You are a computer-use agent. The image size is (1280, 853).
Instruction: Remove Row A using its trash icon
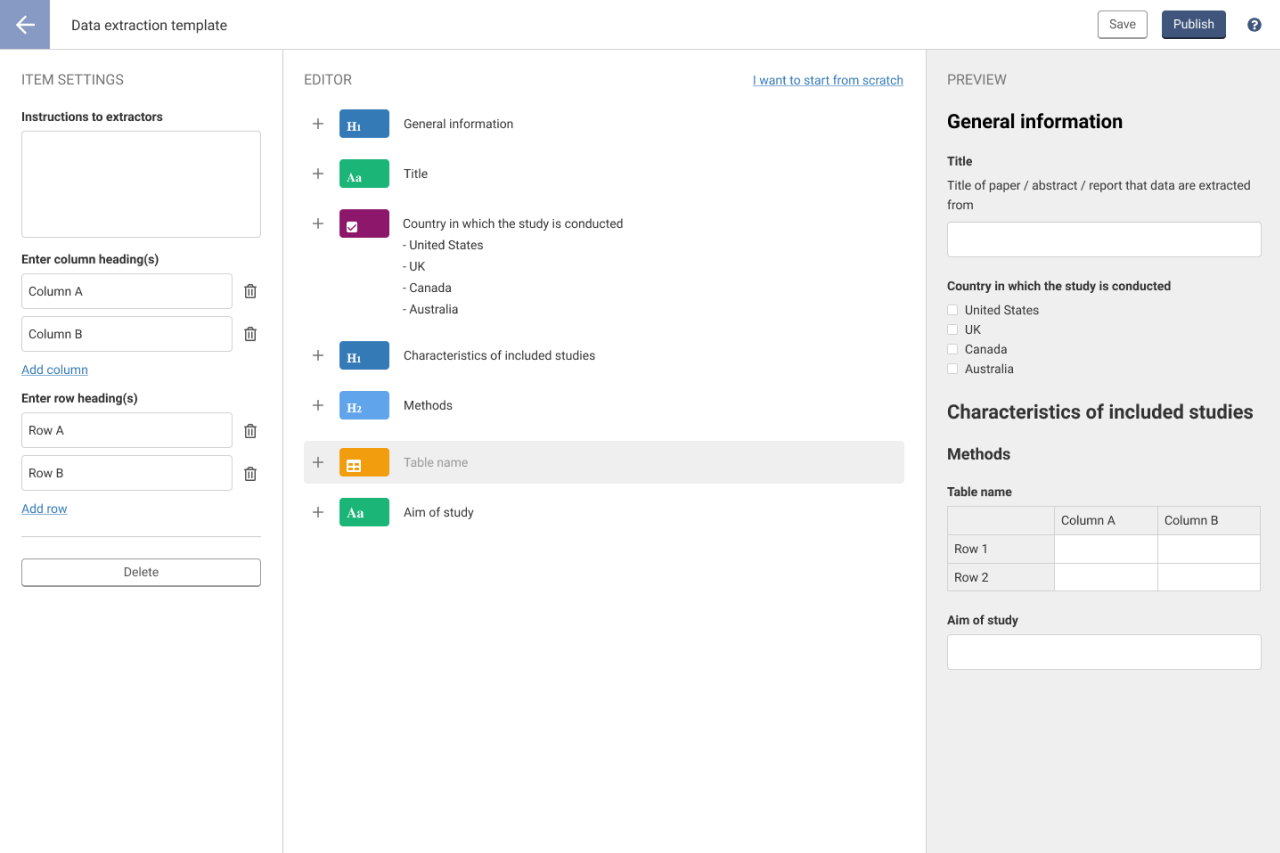tap(250, 430)
